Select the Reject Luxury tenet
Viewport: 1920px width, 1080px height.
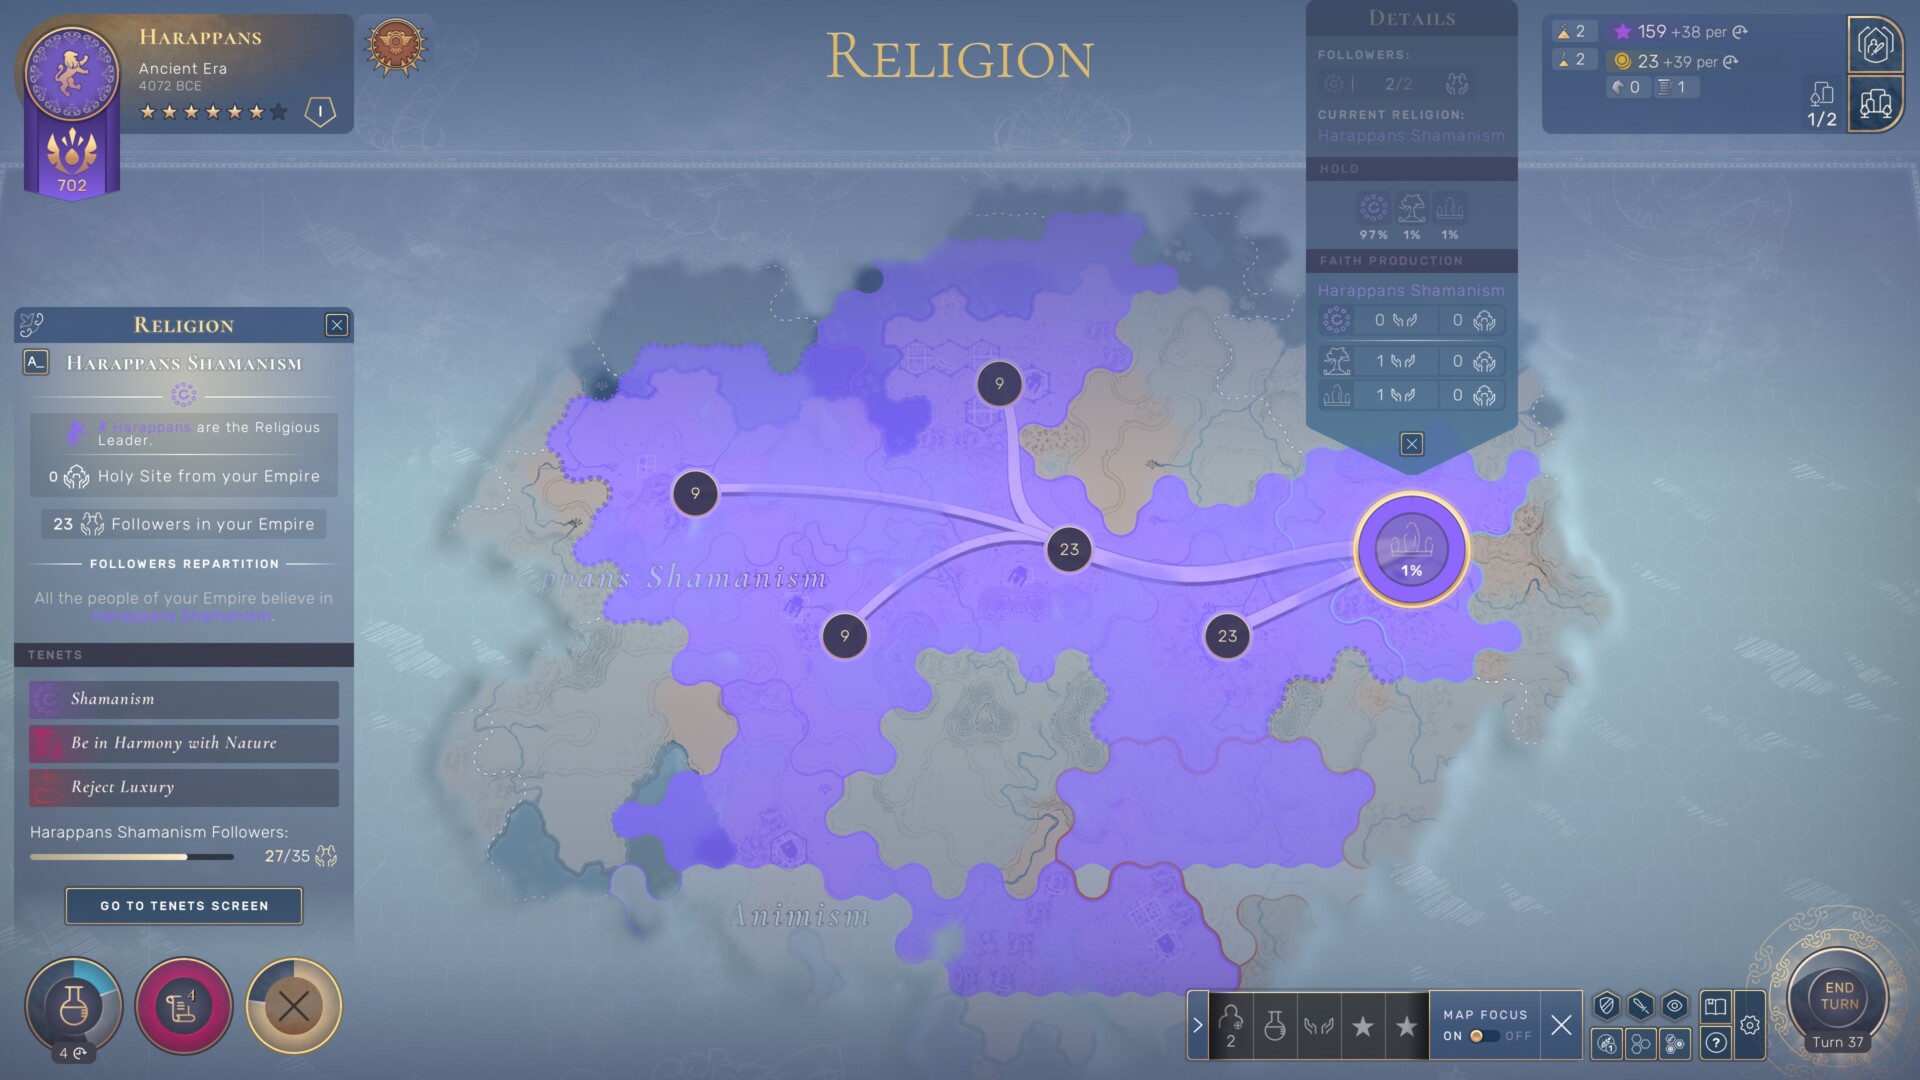click(x=184, y=787)
